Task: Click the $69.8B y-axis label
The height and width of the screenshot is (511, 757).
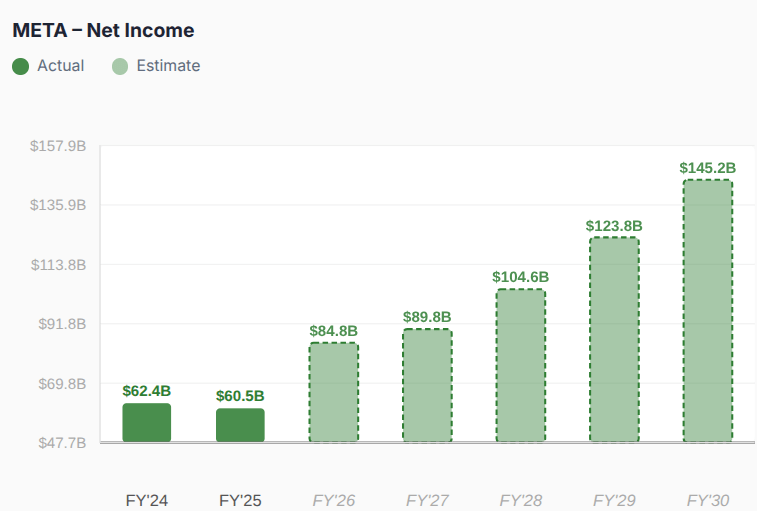Action: tap(62, 384)
